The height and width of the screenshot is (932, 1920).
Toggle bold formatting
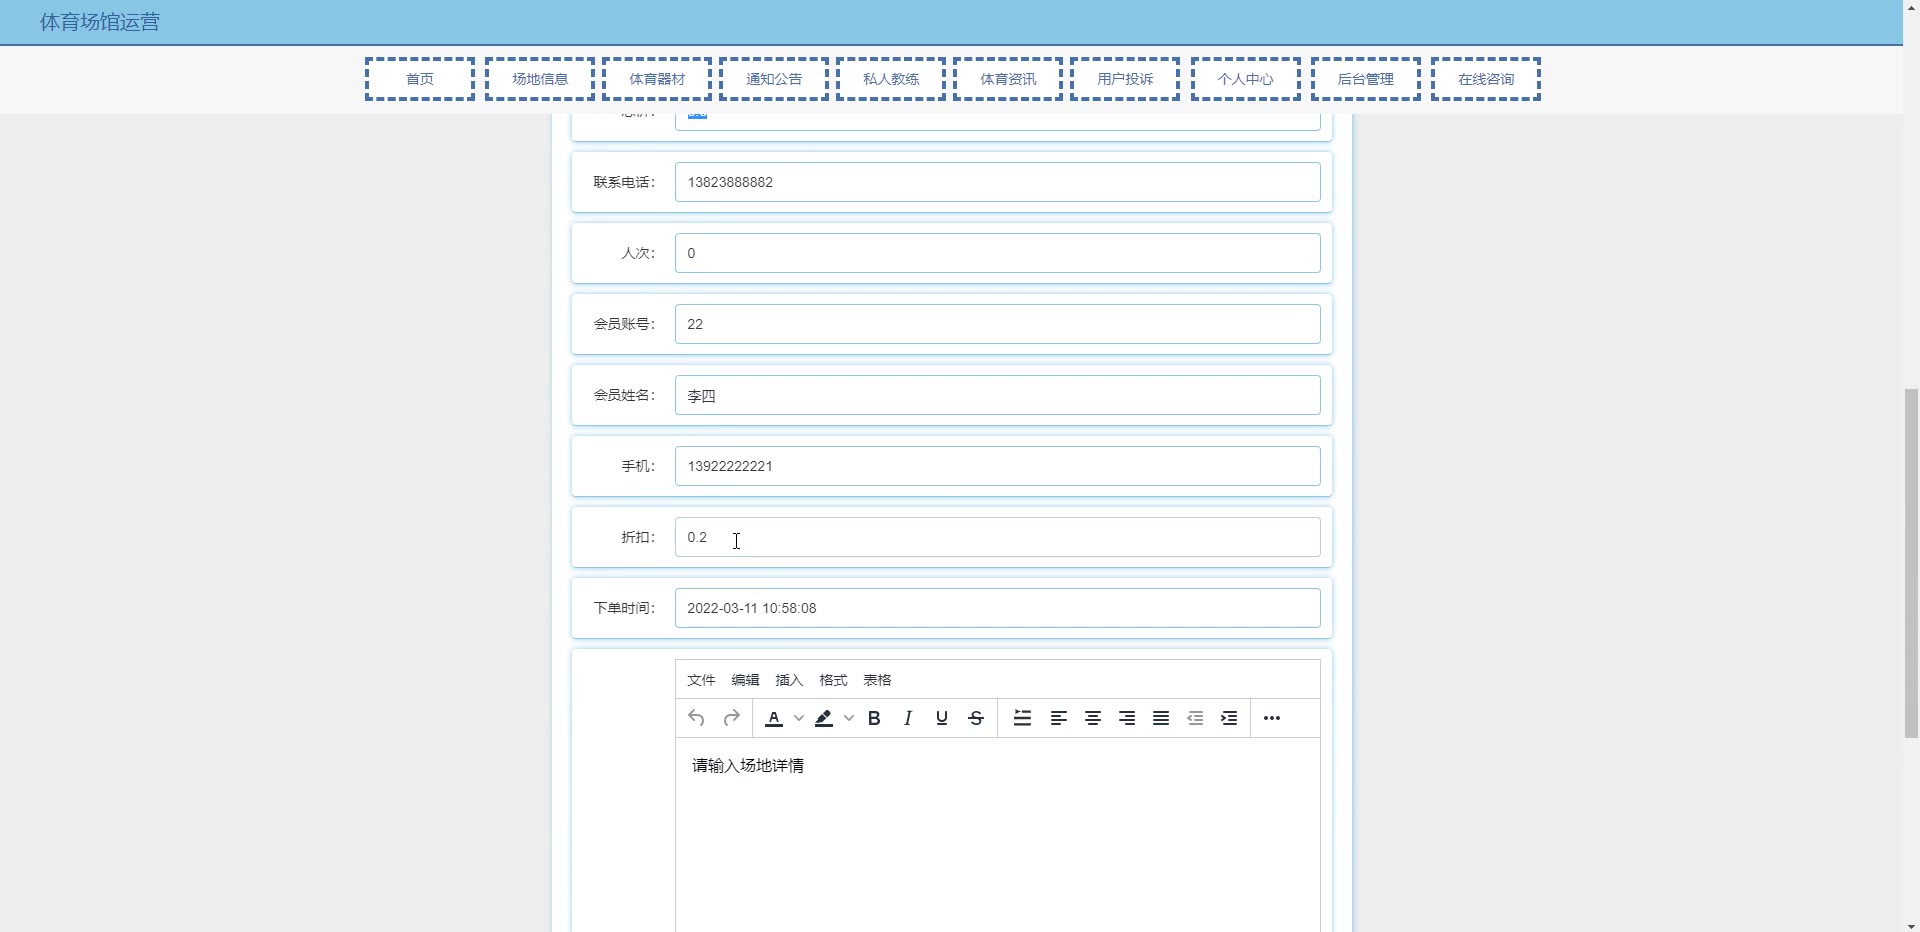[x=874, y=718]
